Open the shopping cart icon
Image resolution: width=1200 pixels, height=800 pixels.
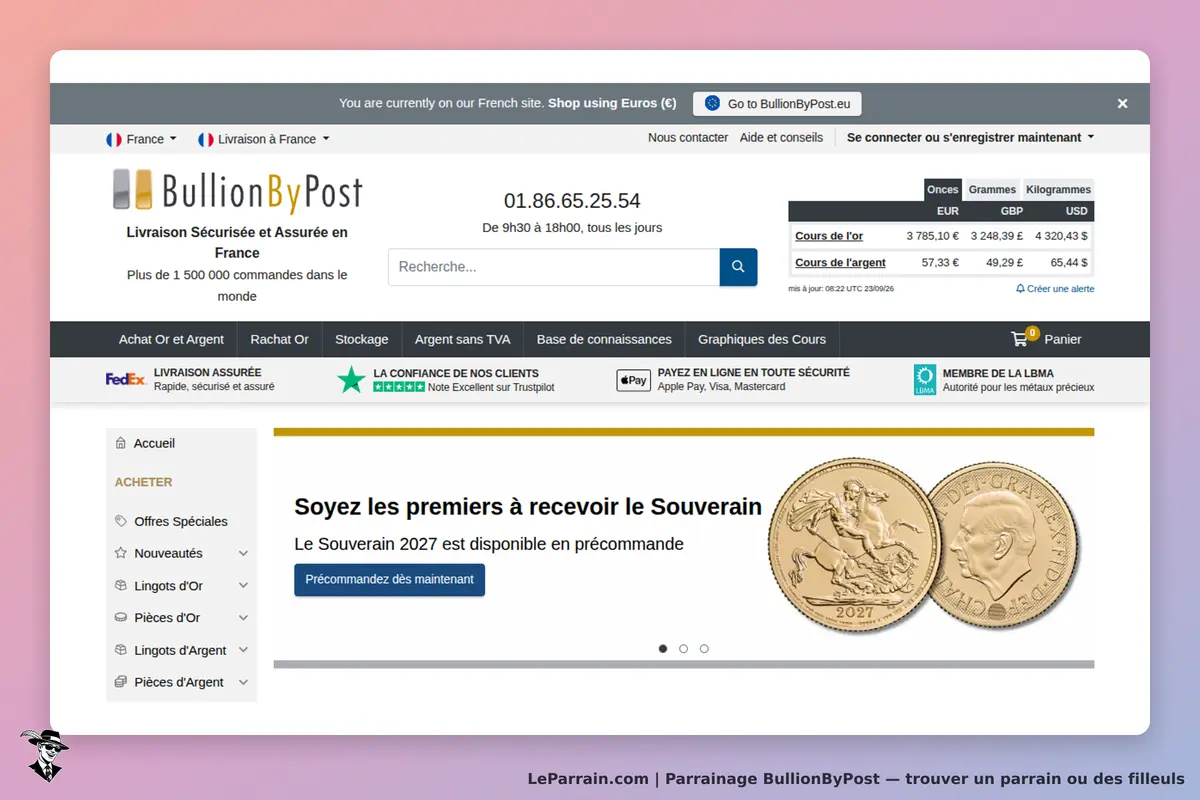coord(1020,339)
